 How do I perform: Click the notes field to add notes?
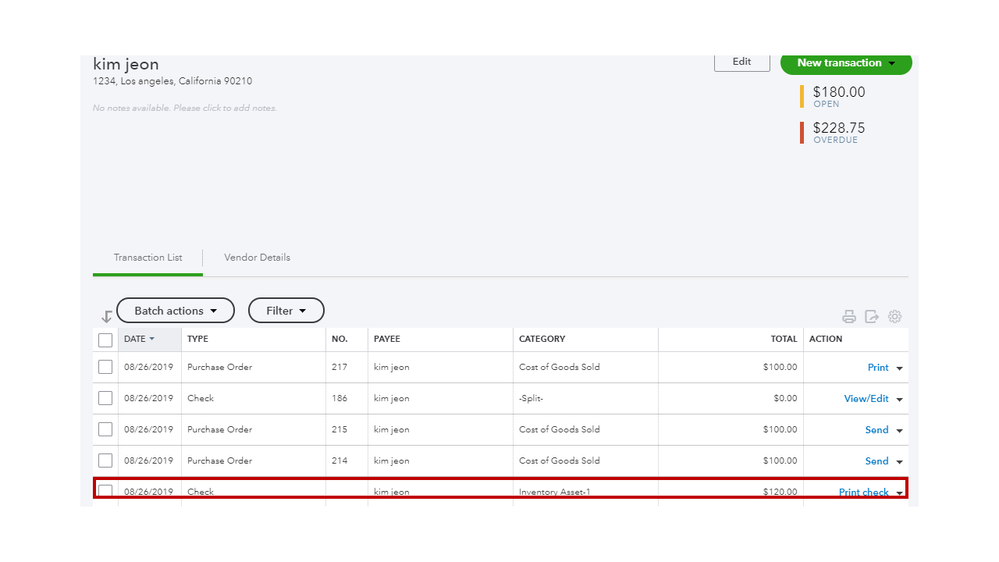point(185,108)
